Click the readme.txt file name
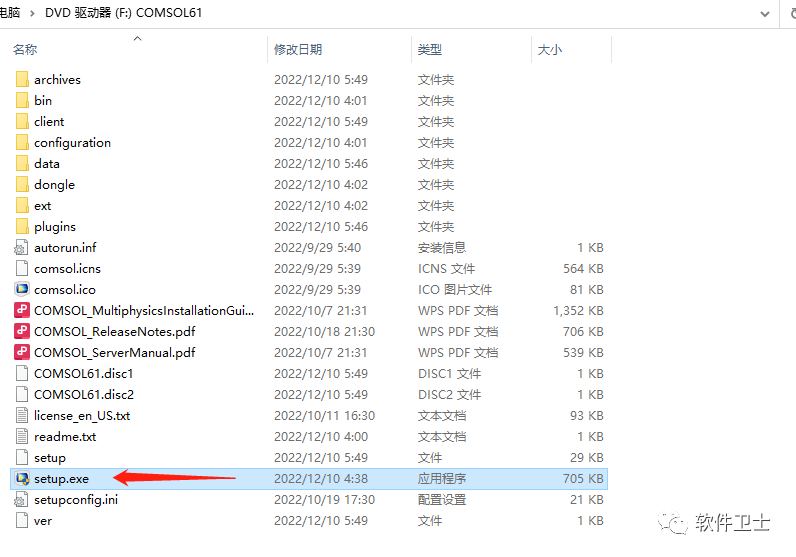This screenshot has height=557, width=796. (x=65, y=437)
